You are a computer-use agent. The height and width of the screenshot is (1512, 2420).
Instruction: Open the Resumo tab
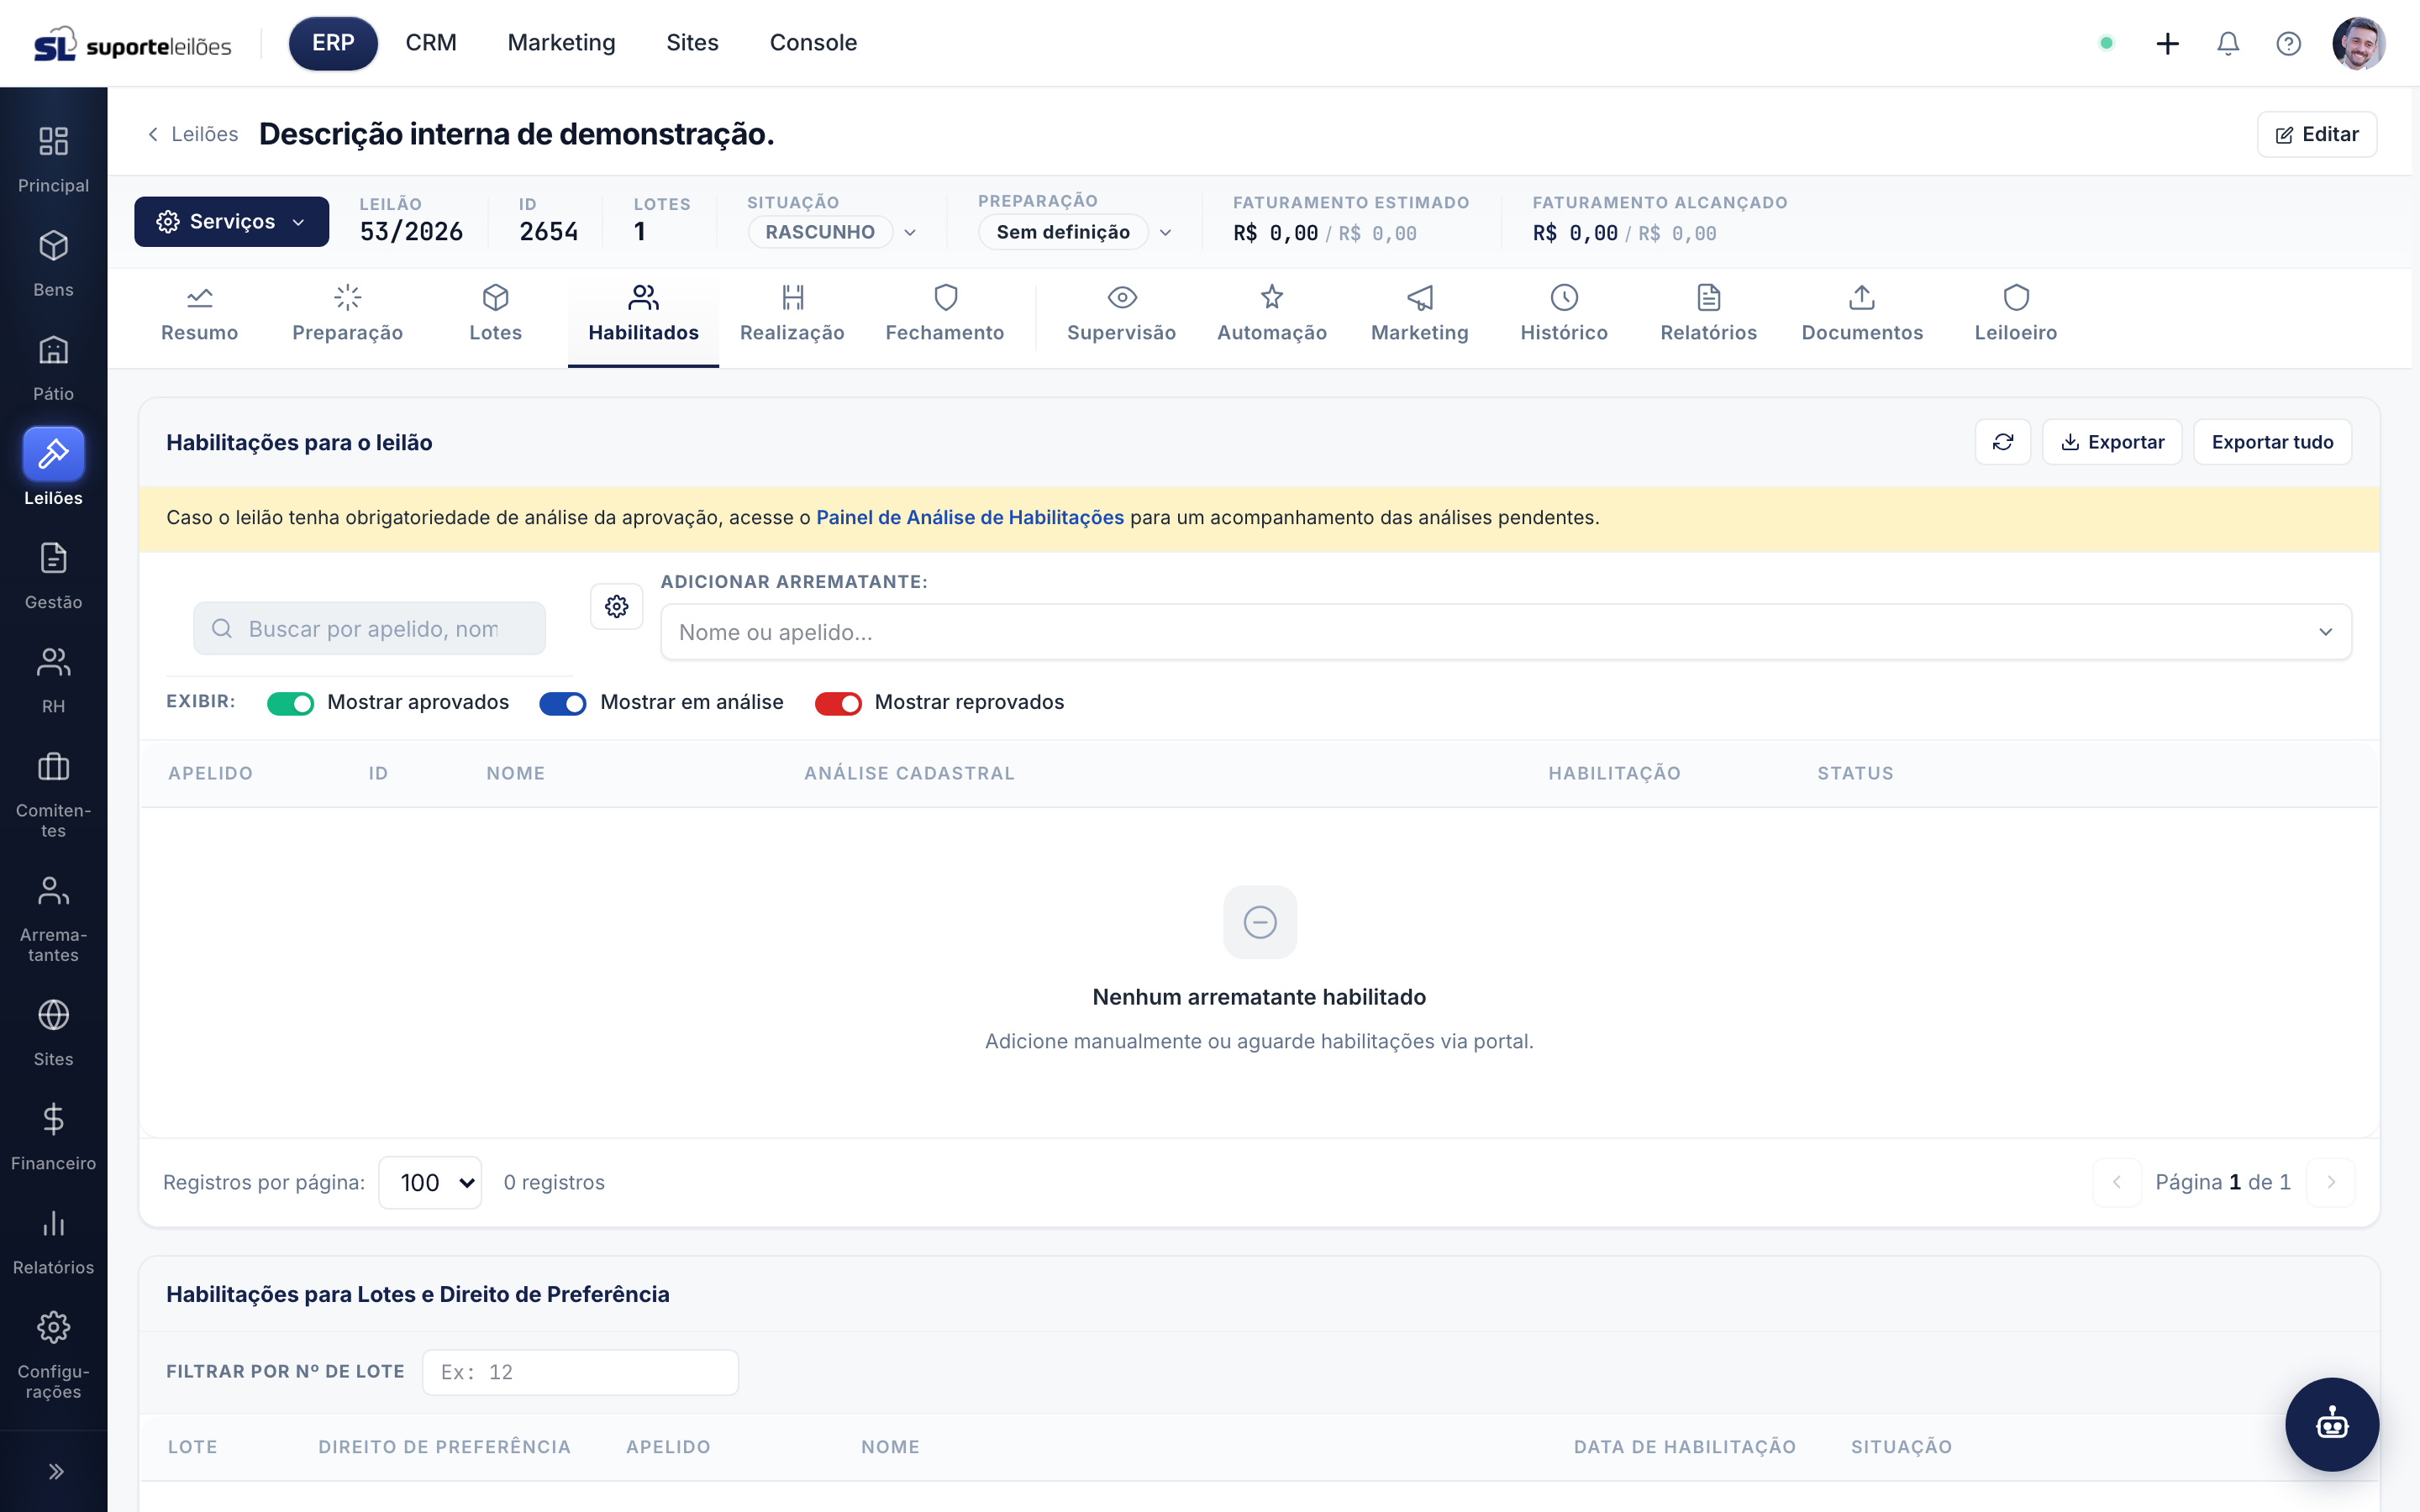pos(199,315)
